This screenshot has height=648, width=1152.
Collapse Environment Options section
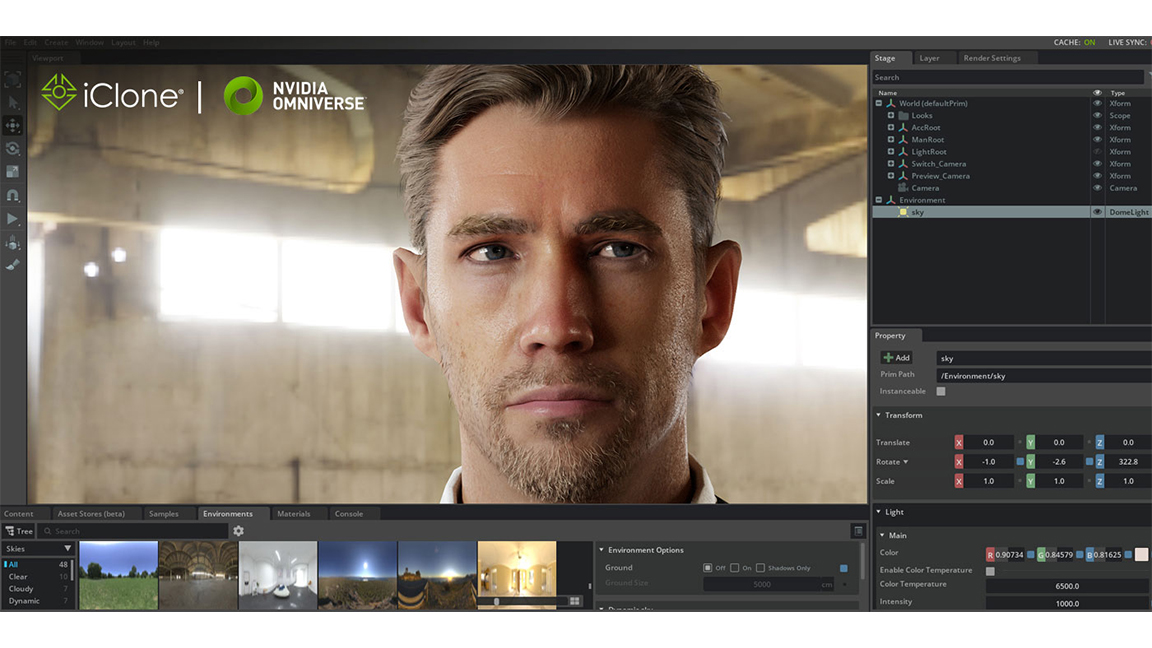[601, 550]
